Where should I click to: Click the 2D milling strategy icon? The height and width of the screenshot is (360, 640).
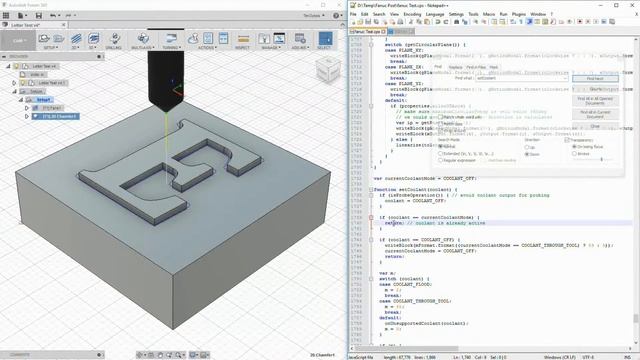(x=76, y=38)
